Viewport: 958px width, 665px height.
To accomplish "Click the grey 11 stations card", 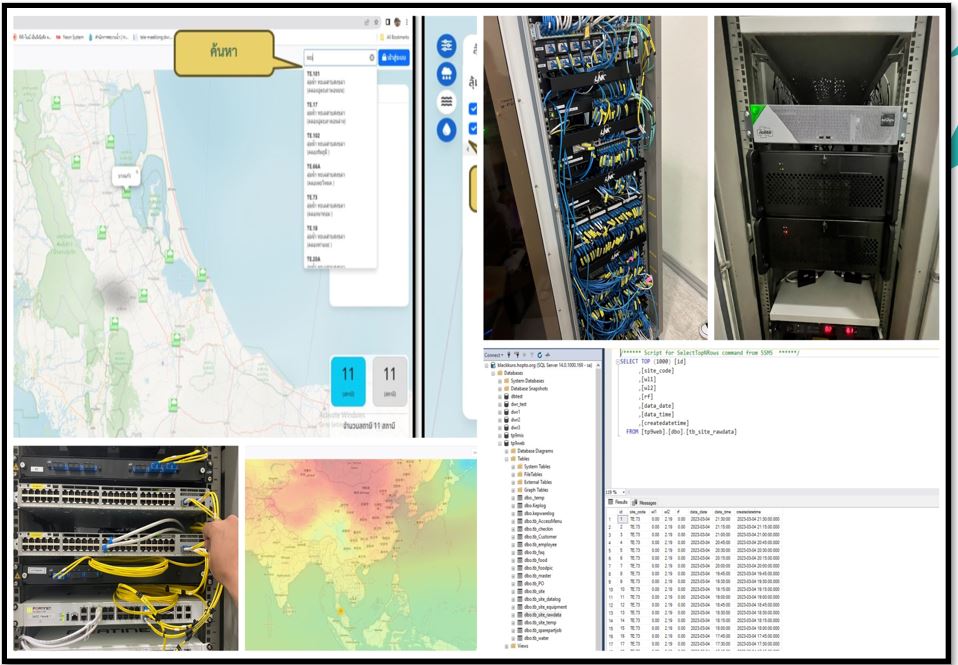I will pos(390,381).
